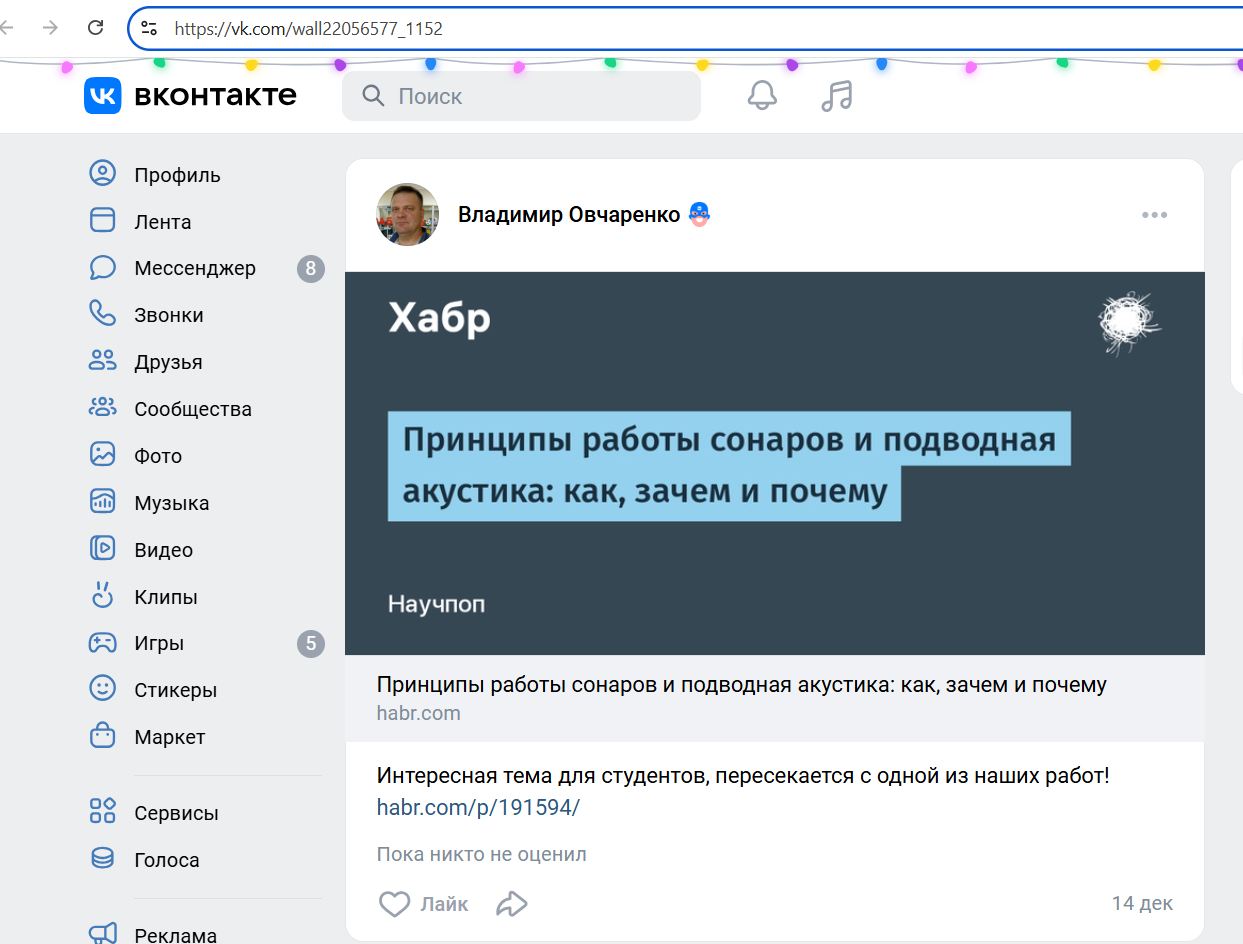Open Маркет from the sidebar menu
The height and width of the screenshot is (944, 1243).
(x=102, y=737)
